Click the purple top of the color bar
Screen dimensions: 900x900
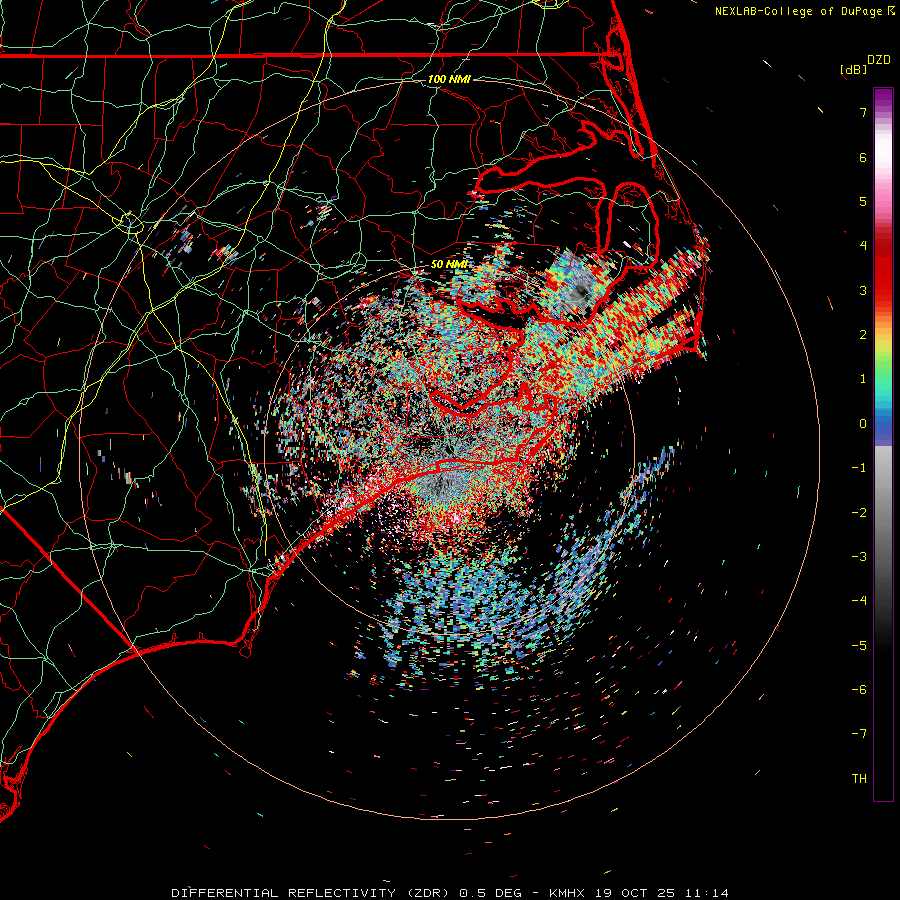pyautogui.click(x=883, y=98)
